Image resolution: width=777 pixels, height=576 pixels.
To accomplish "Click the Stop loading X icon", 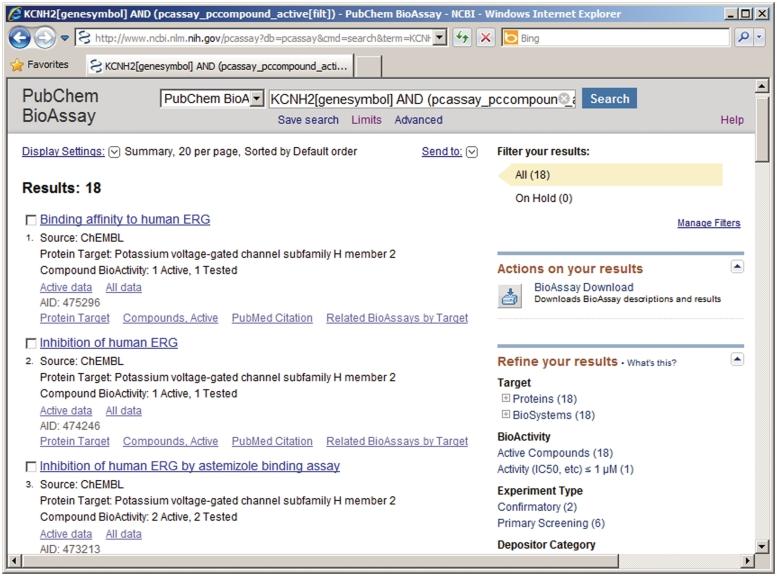I will click(x=484, y=38).
